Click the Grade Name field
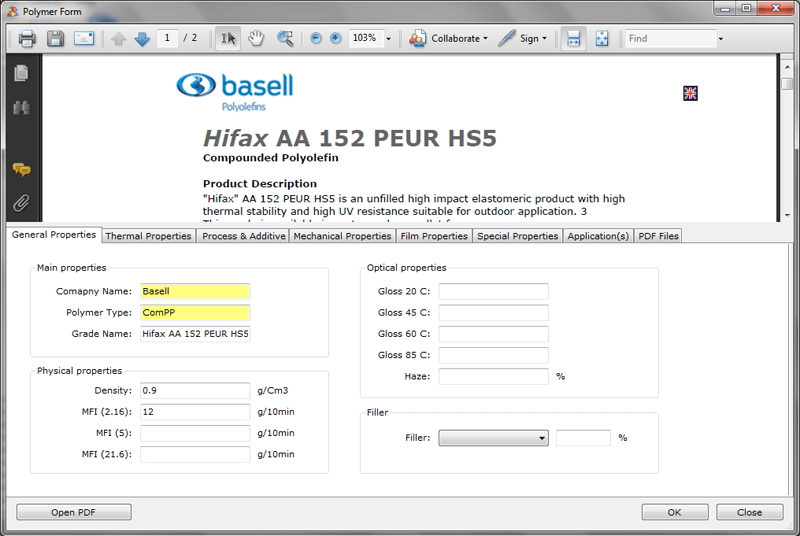The image size is (800, 536). click(195, 334)
